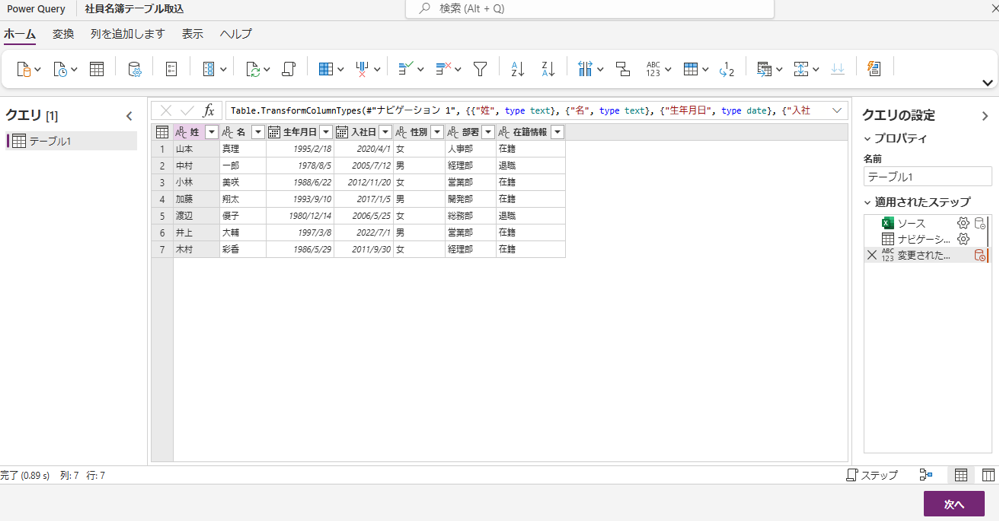The height and width of the screenshot is (521, 999).
Task: Open settings gear for ナビゲーション step
Action: click(x=963, y=239)
